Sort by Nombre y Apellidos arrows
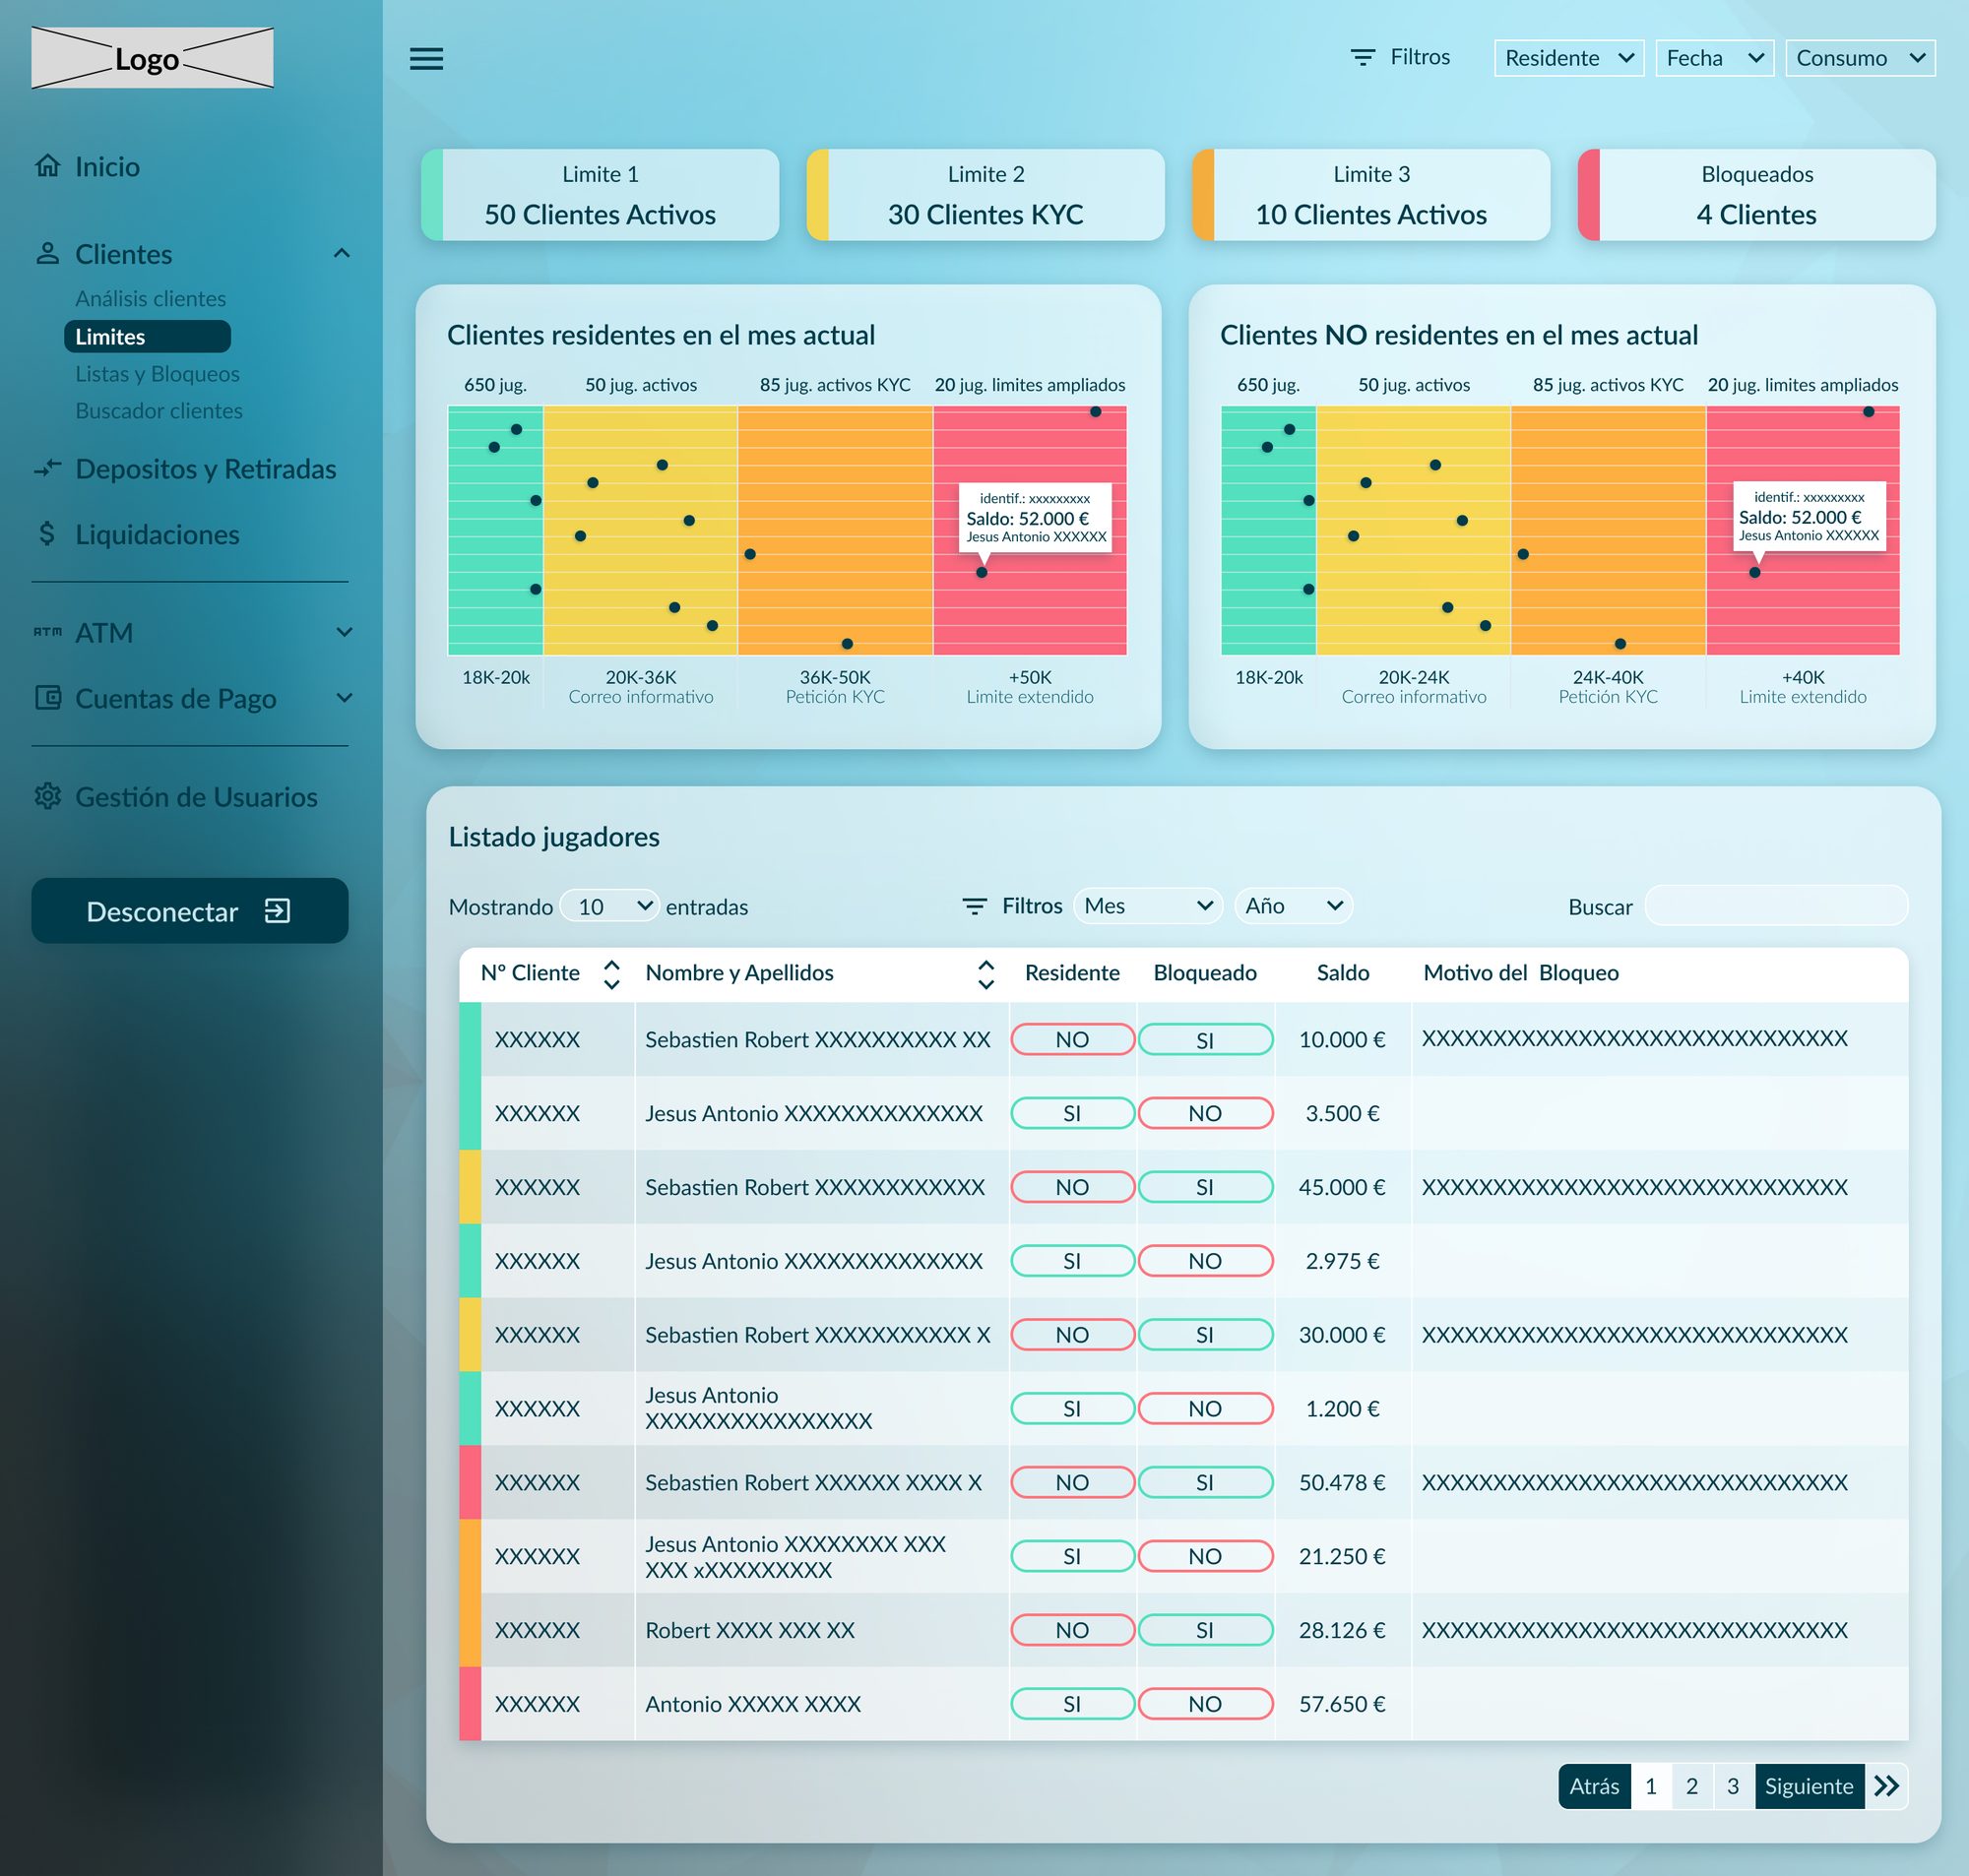This screenshot has width=1969, height=1876. [986, 974]
